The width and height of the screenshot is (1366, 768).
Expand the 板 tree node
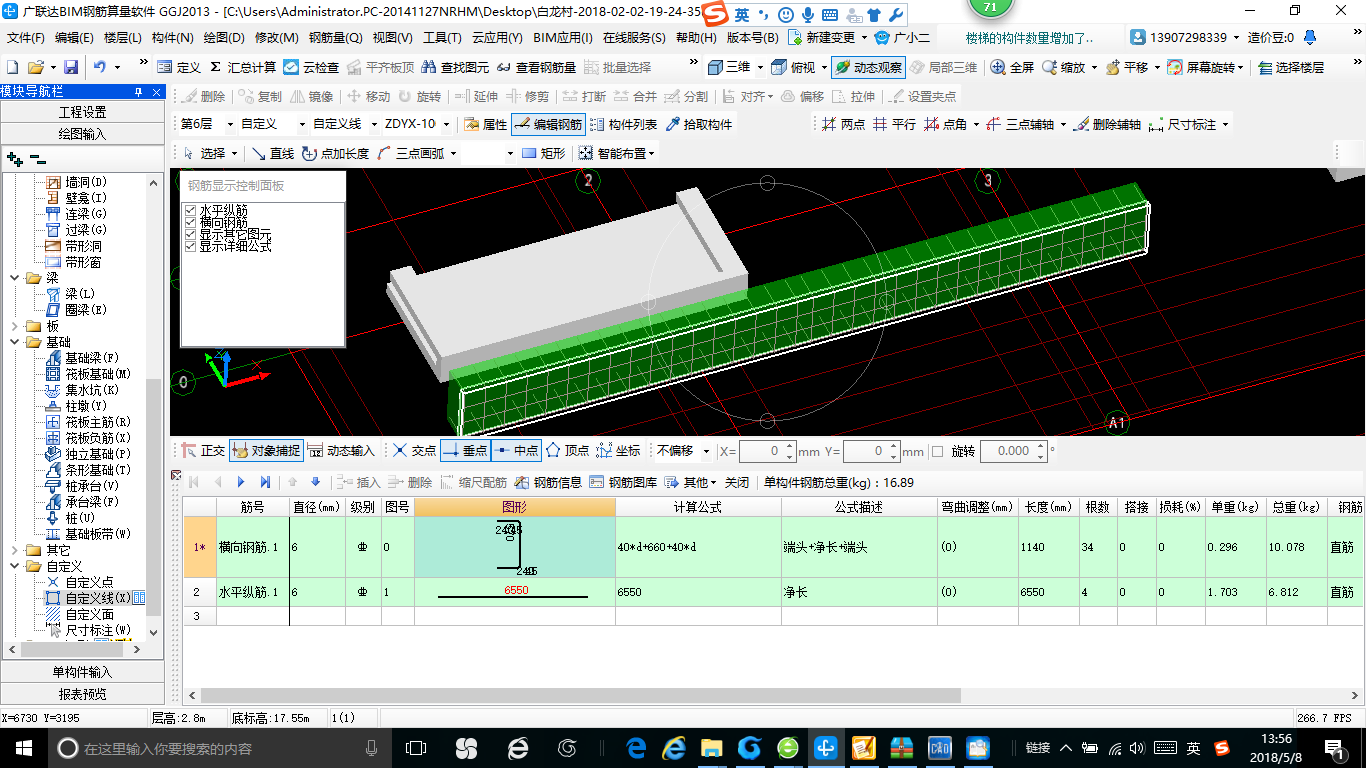(15, 326)
